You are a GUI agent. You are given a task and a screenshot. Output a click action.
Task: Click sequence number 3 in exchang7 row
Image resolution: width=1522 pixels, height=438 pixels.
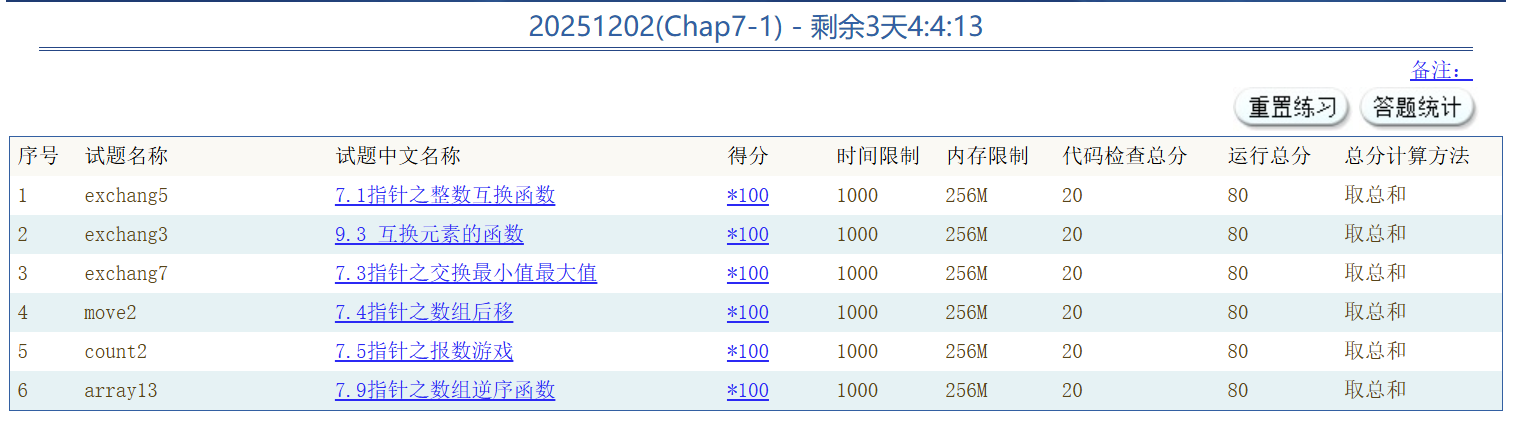(x=22, y=273)
